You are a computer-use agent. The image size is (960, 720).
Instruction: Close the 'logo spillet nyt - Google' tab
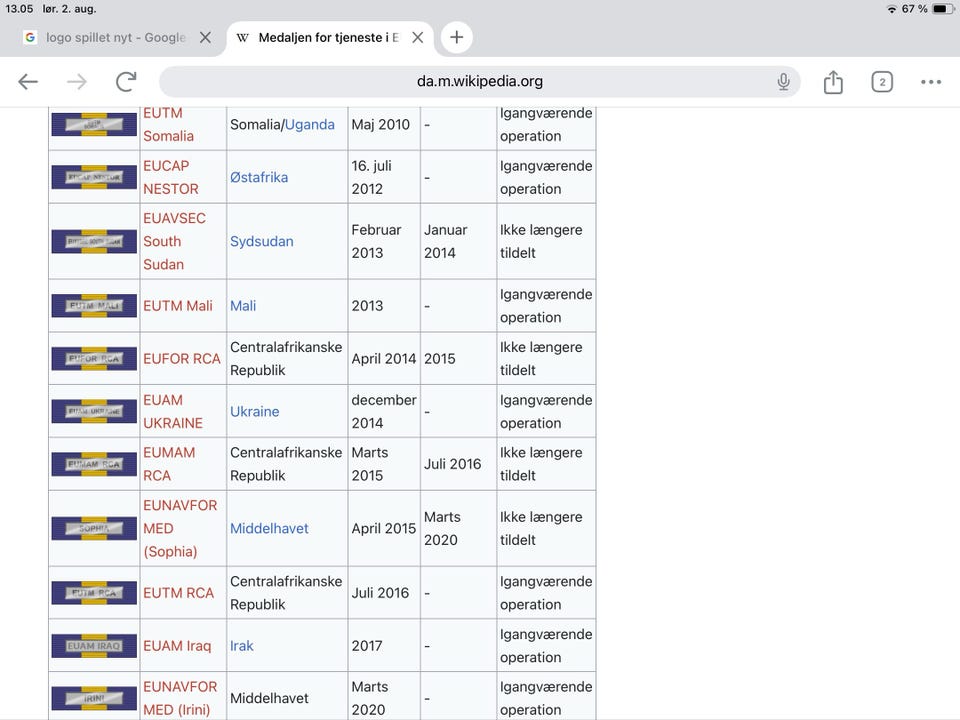coord(205,37)
